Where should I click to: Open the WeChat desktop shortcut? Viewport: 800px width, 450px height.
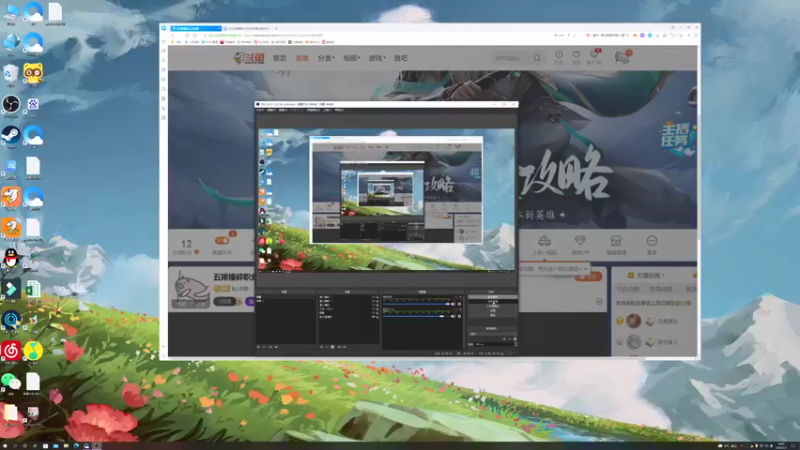coord(11,382)
